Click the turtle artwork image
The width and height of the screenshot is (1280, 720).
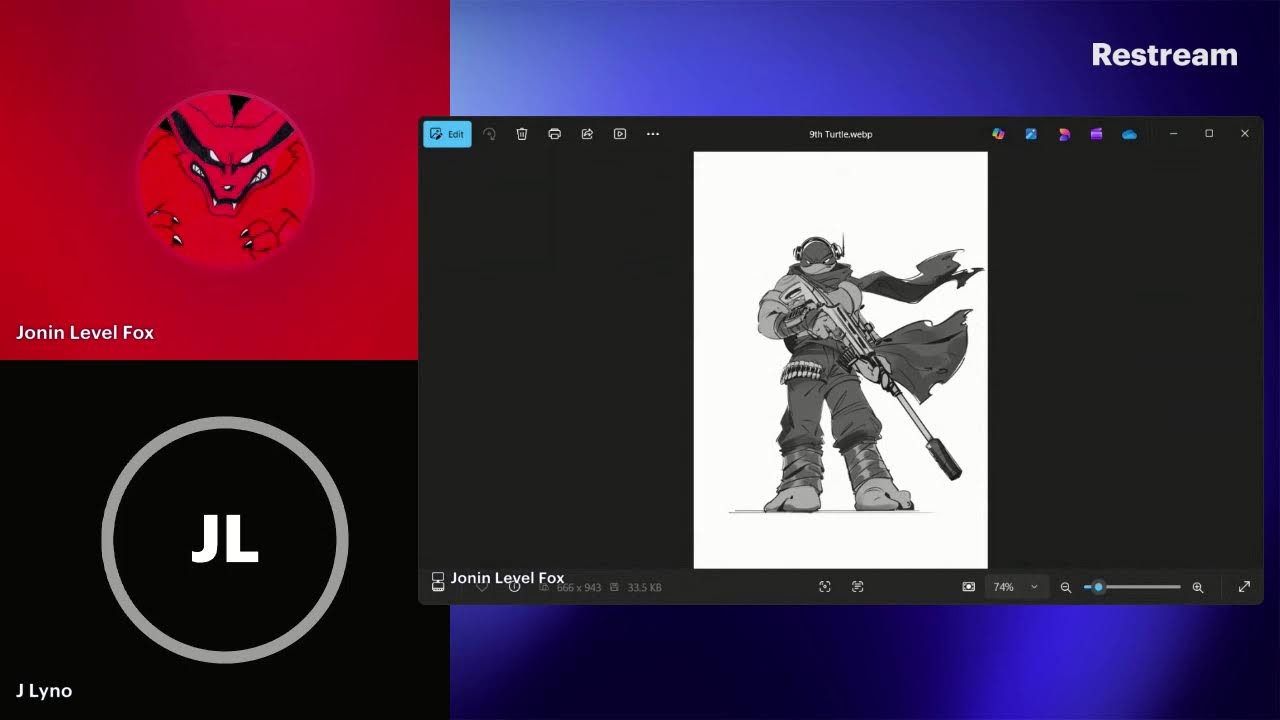coord(841,360)
